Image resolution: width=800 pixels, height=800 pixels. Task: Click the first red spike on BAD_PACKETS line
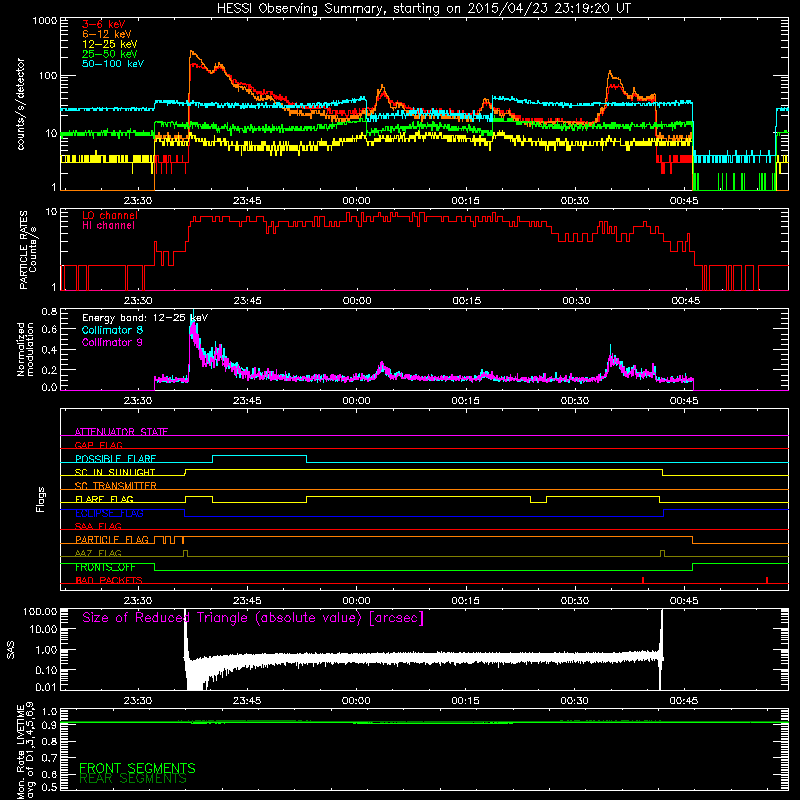[643, 580]
